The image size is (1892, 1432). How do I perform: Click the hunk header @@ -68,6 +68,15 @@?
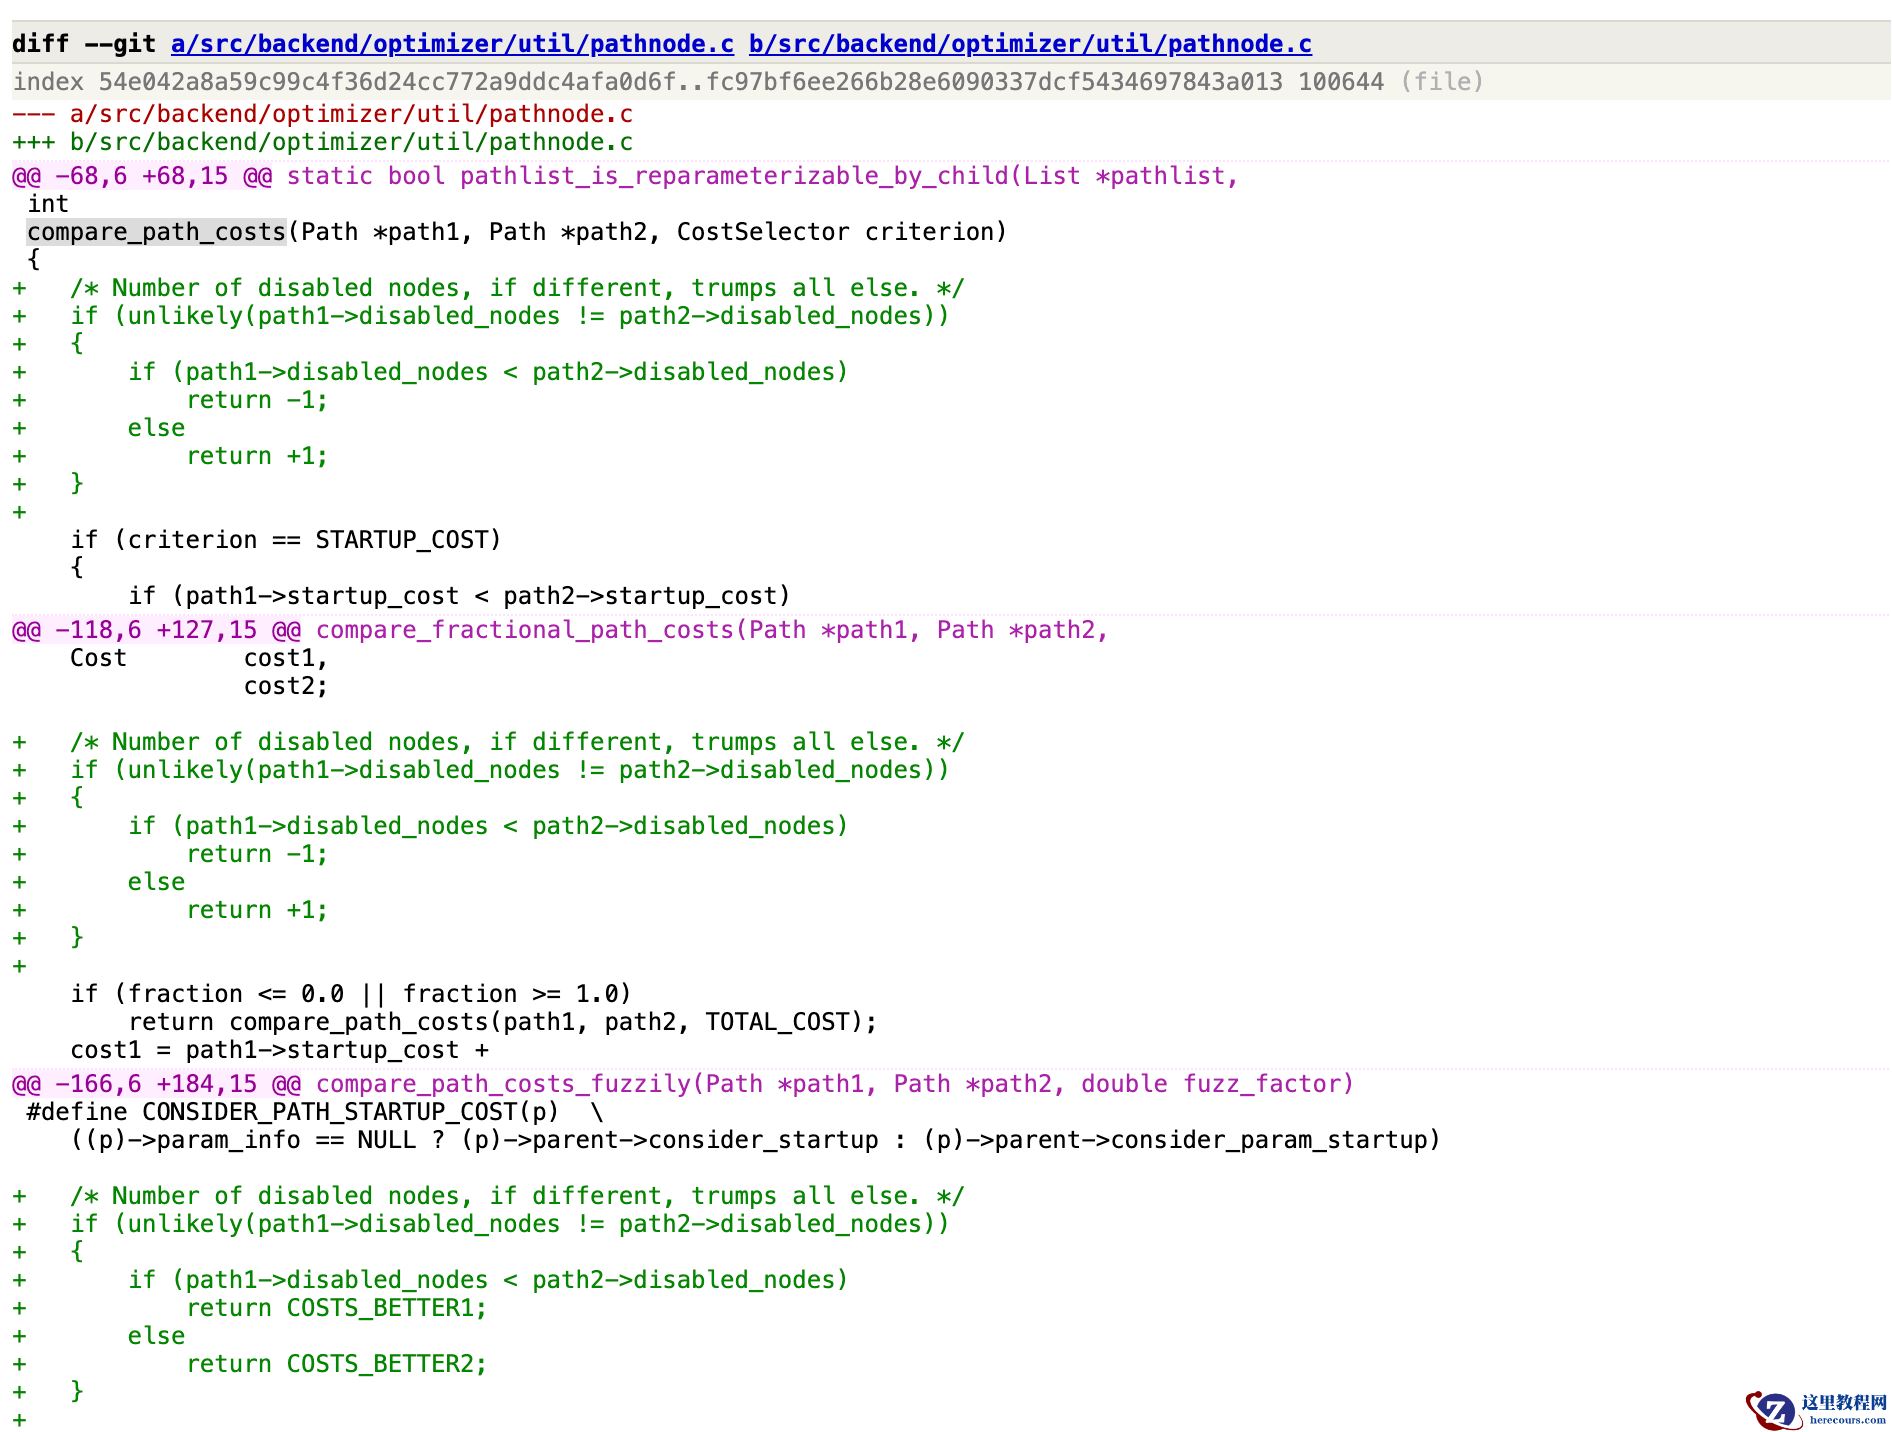142,176
